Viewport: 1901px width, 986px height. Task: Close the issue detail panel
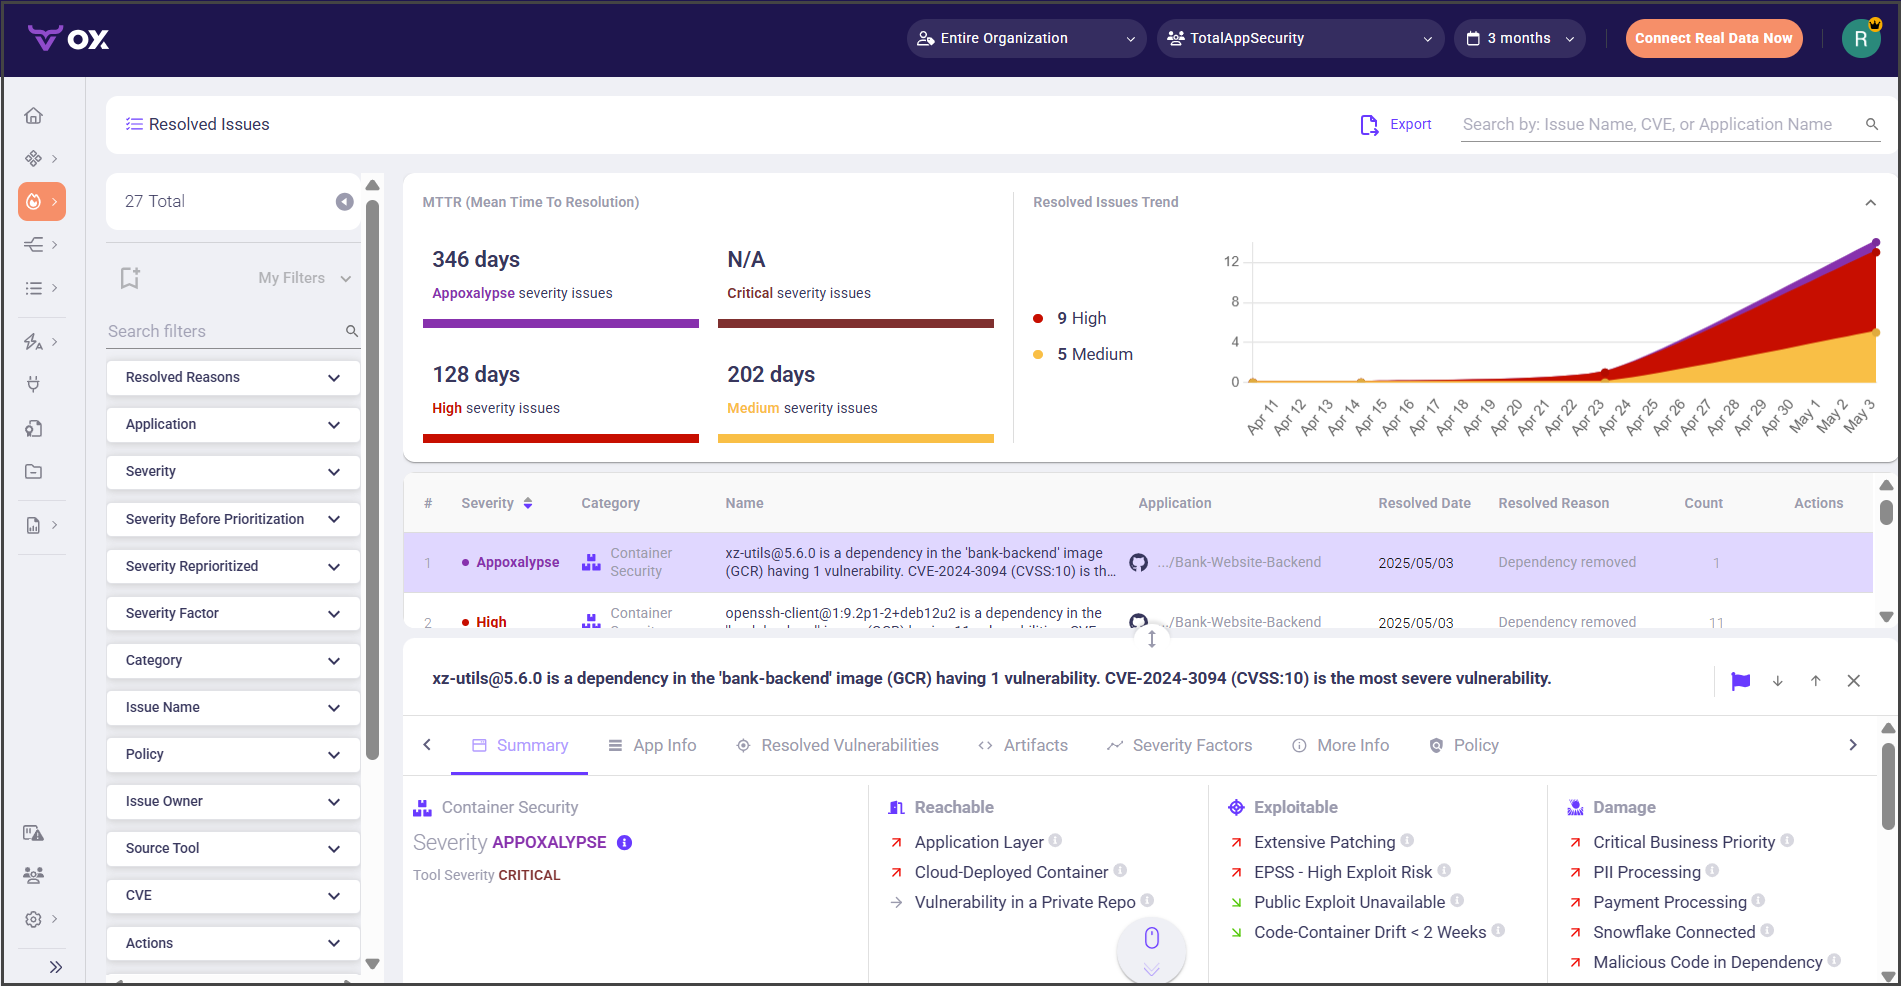[1853, 681]
